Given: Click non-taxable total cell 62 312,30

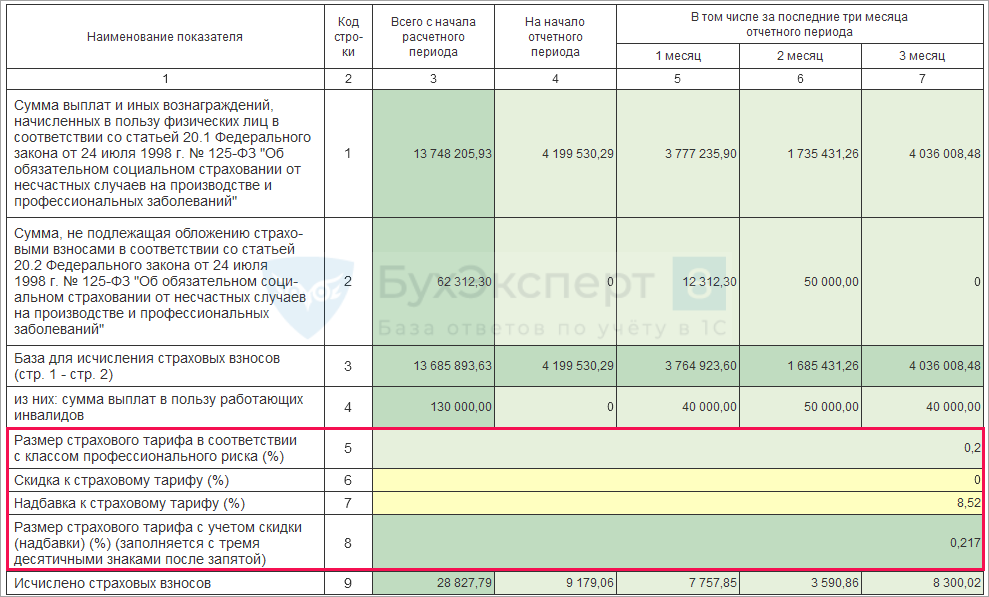Looking at the screenshot, I should [x=433, y=282].
